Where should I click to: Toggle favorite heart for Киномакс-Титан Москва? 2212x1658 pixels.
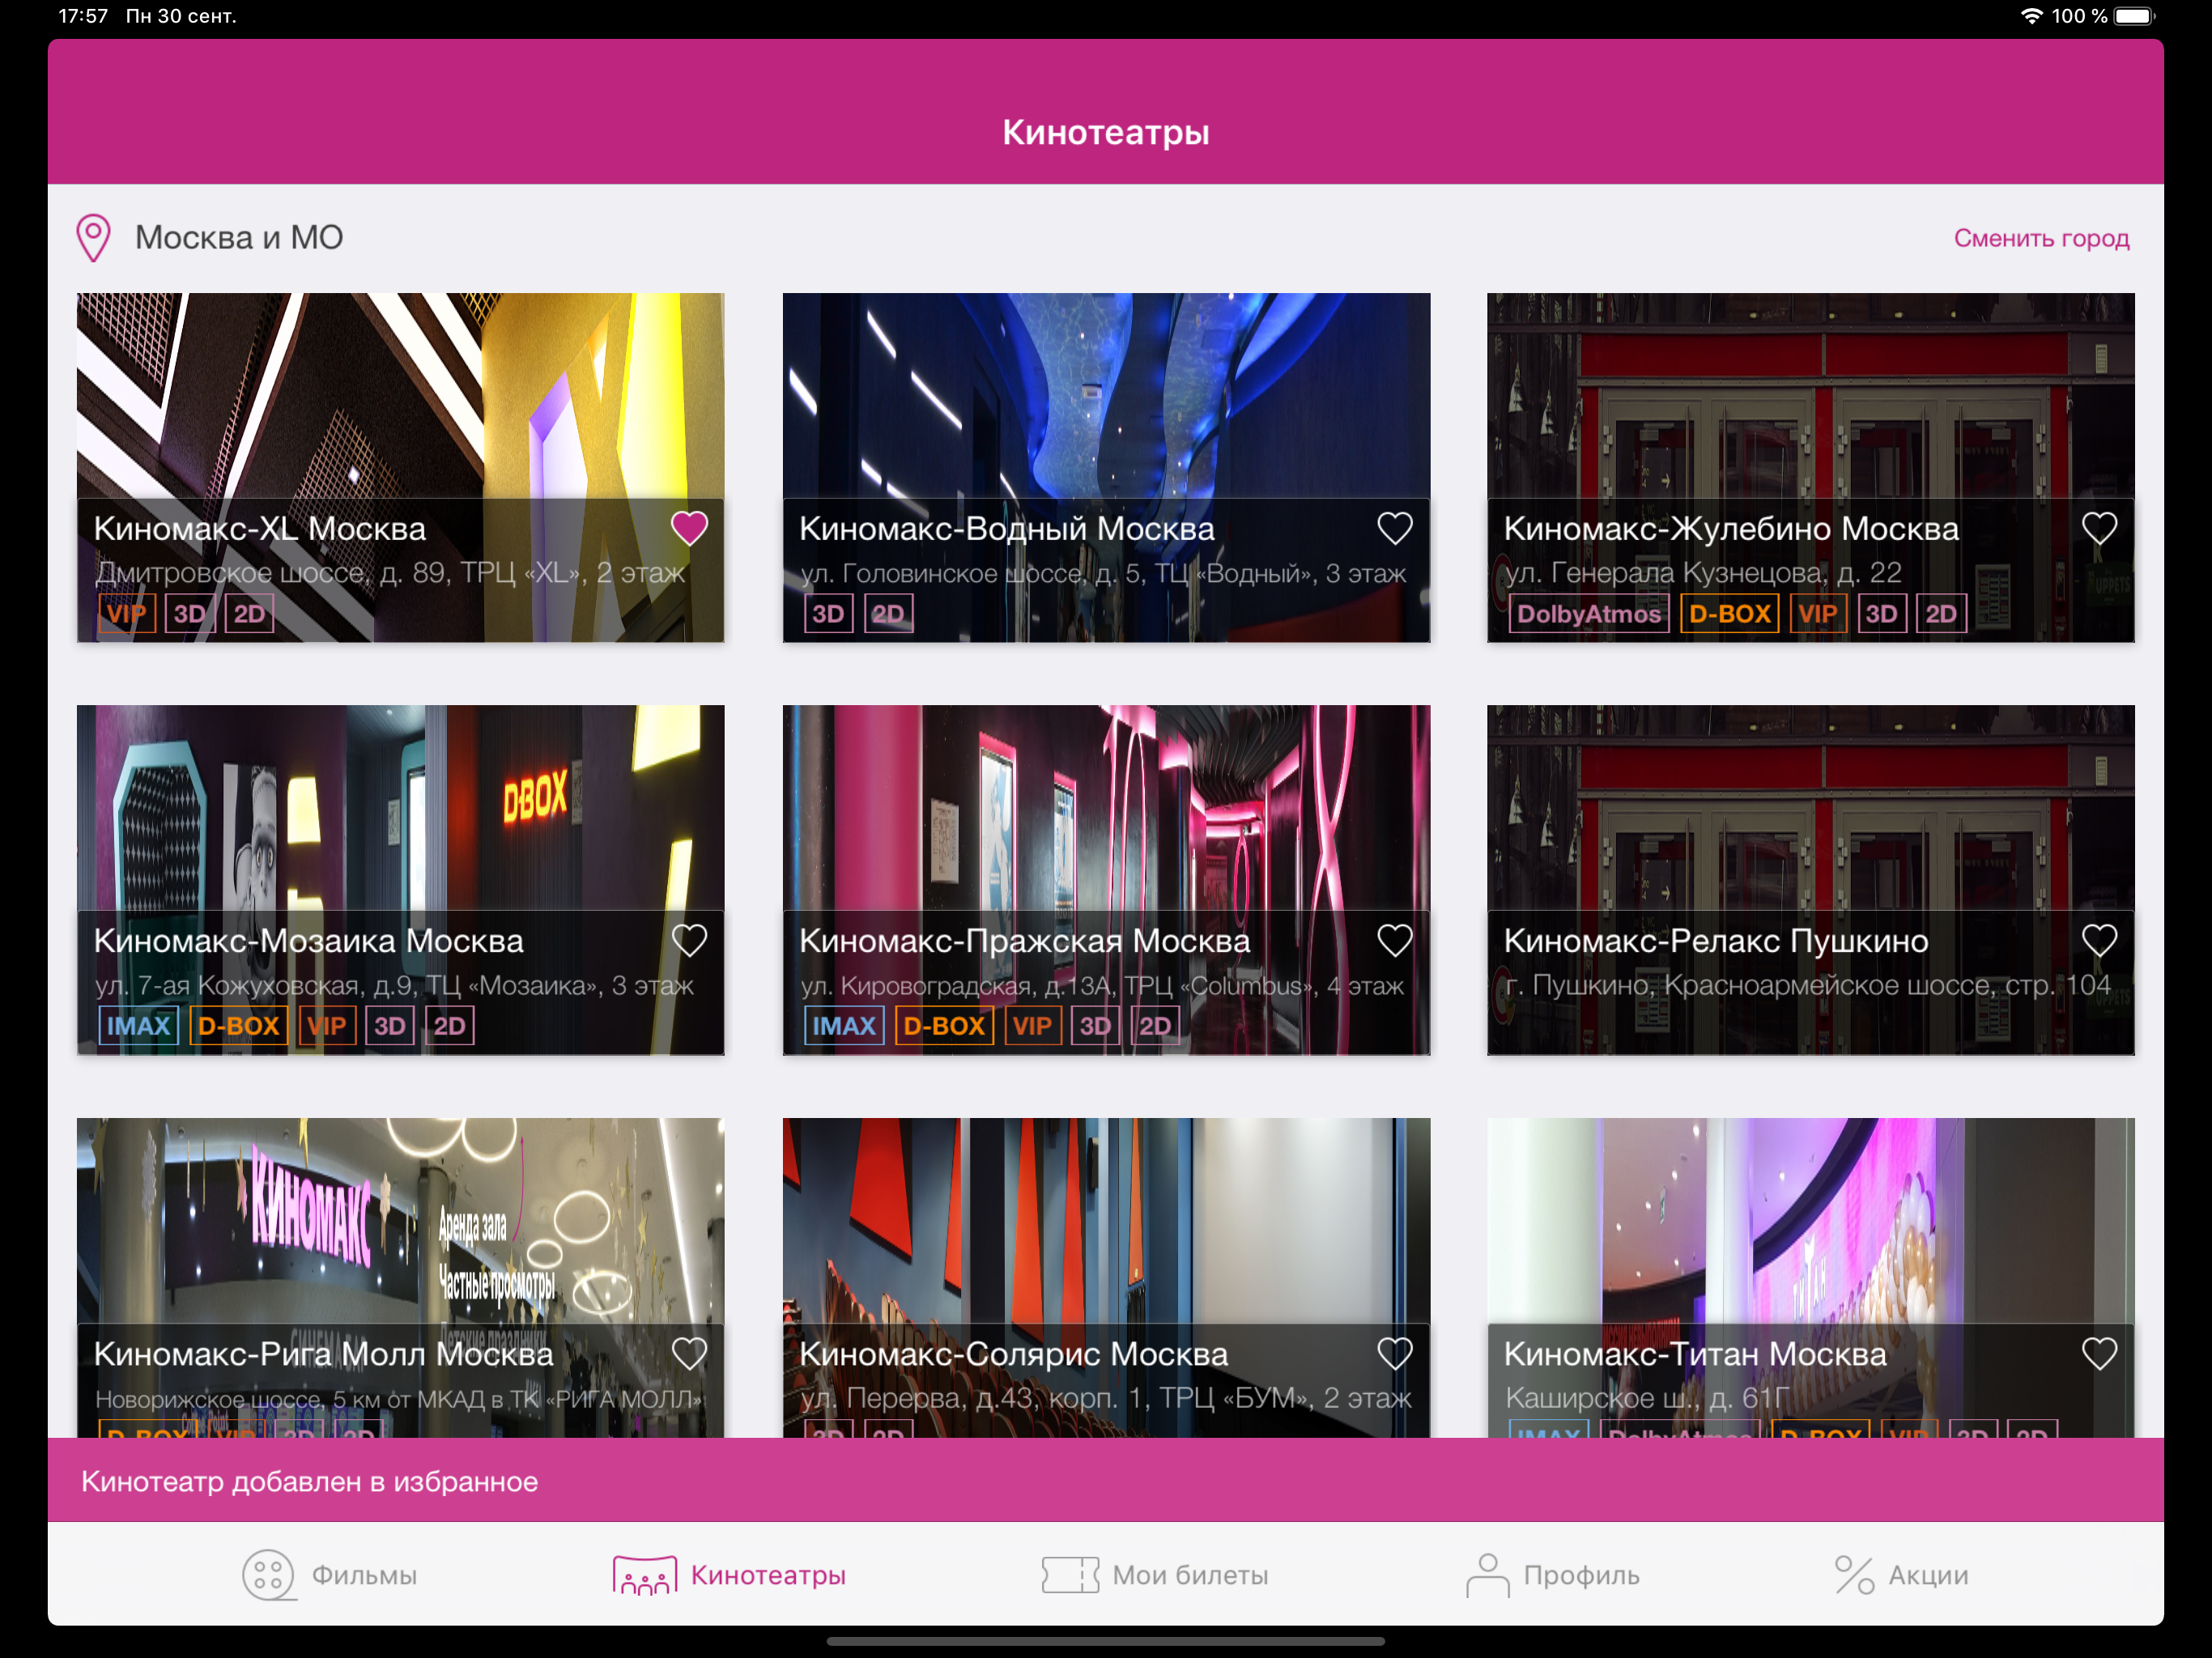pyautogui.click(x=2099, y=1353)
